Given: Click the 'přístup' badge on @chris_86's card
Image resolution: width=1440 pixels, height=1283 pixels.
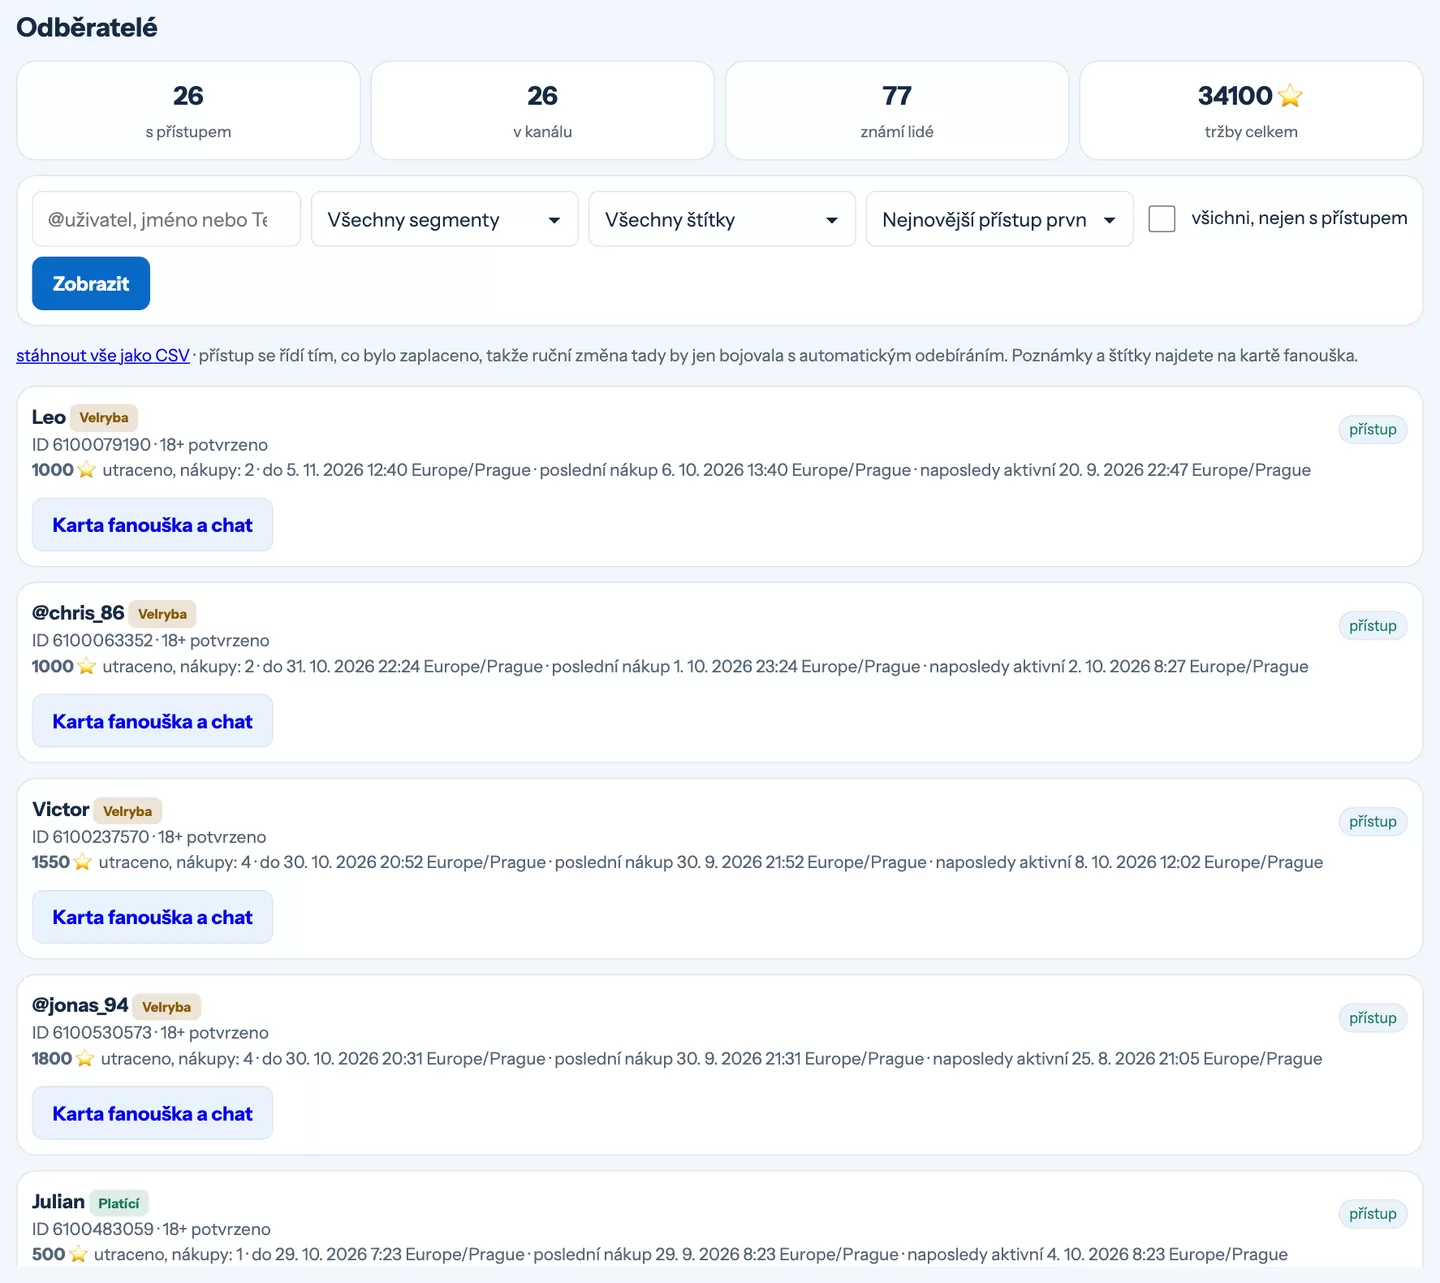Looking at the screenshot, I should tap(1373, 626).
